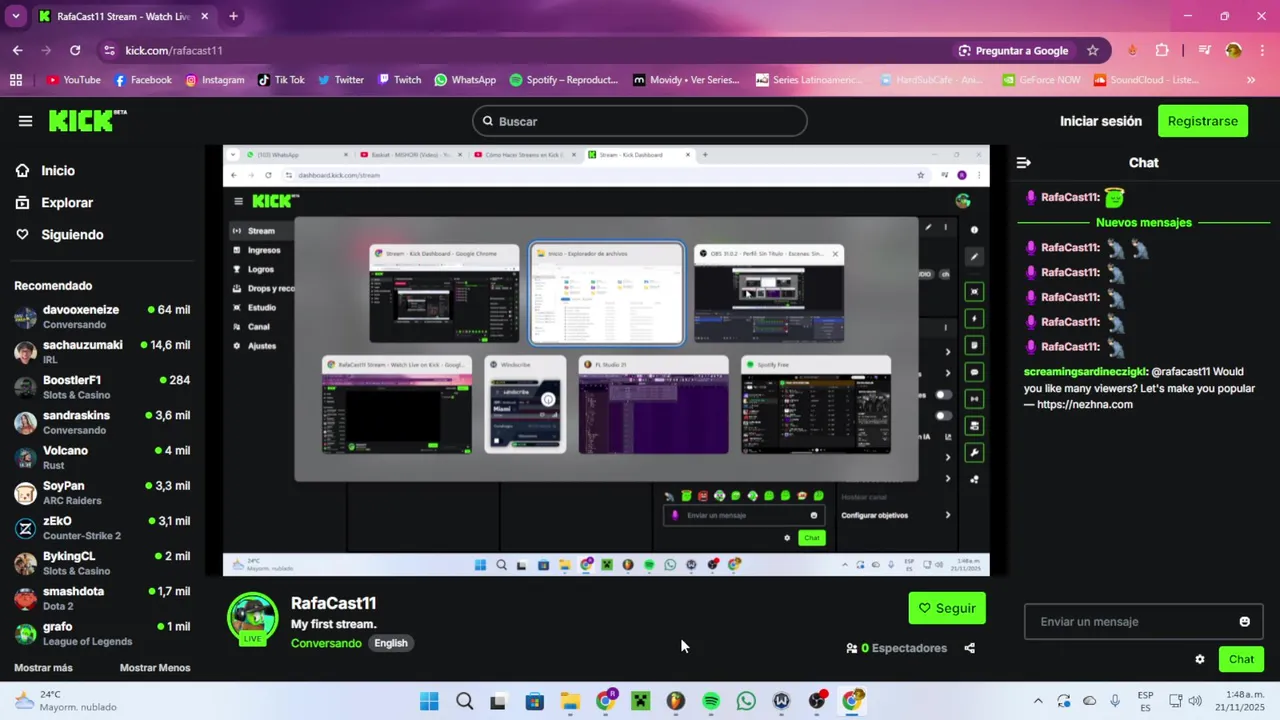Open recommended channel grafo
1280x720 pixels.
[102, 633]
